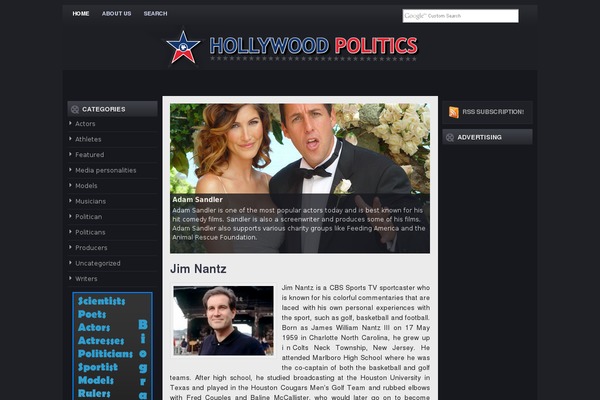
Task: Click the arrow bullet beside Actors
Action: click(70, 123)
